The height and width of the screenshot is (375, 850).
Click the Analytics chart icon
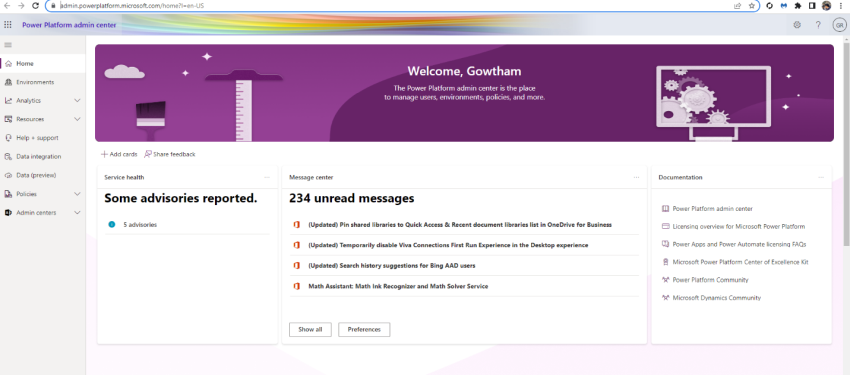click(x=8, y=101)
